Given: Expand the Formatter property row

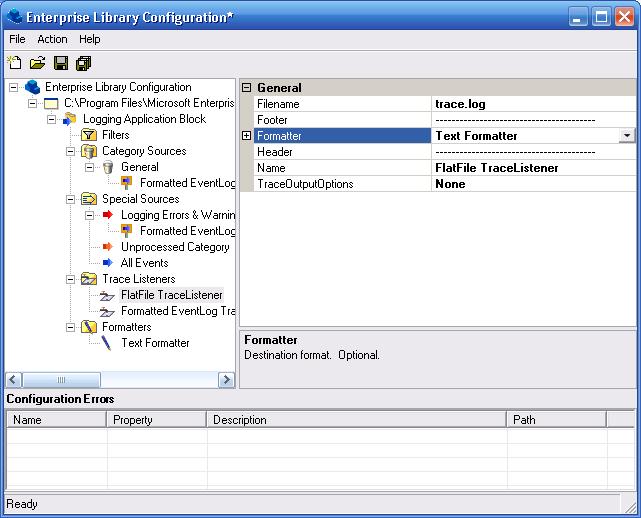Looking at the screenshot, I should point(247,136).
